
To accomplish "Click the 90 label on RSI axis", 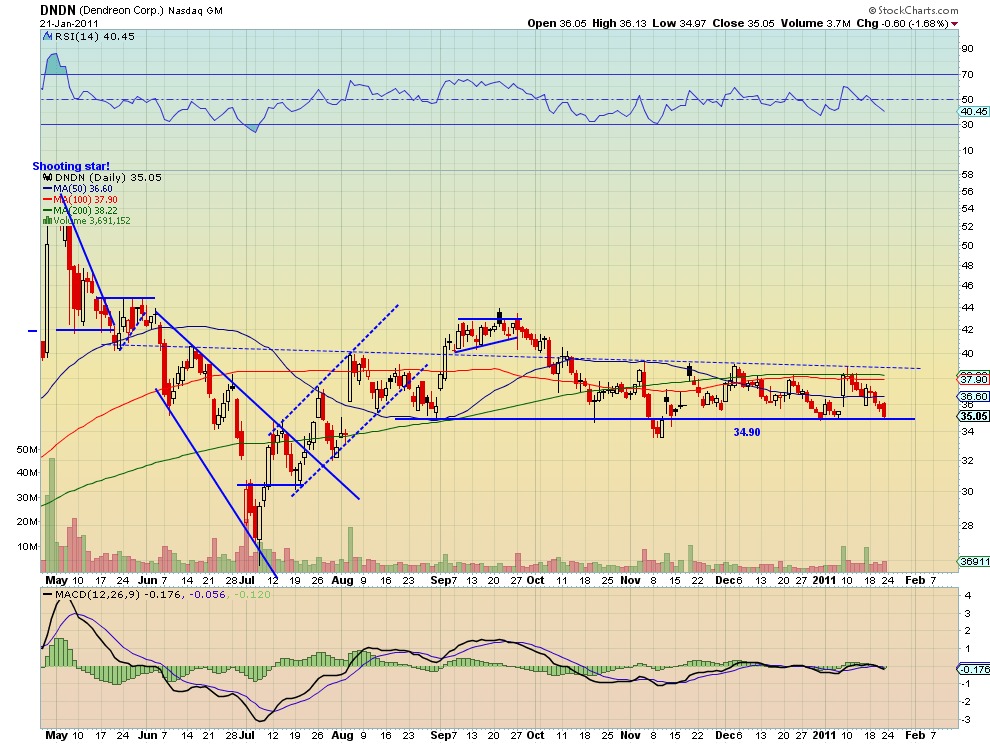I will pos(967,49).
